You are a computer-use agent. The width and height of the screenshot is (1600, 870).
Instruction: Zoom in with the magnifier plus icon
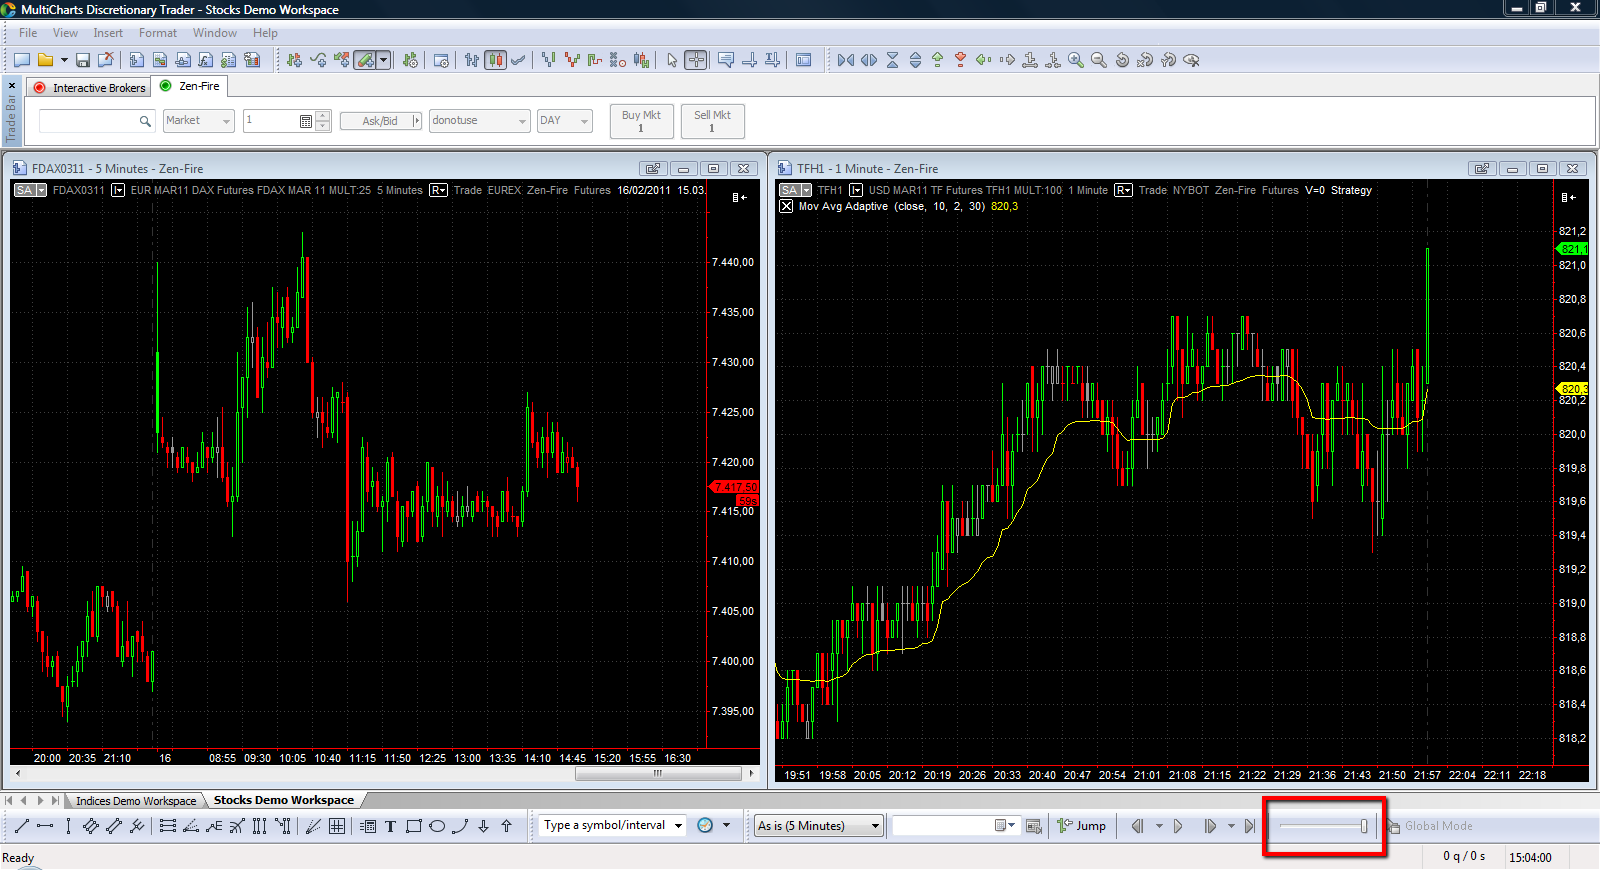pos(1076,60)
